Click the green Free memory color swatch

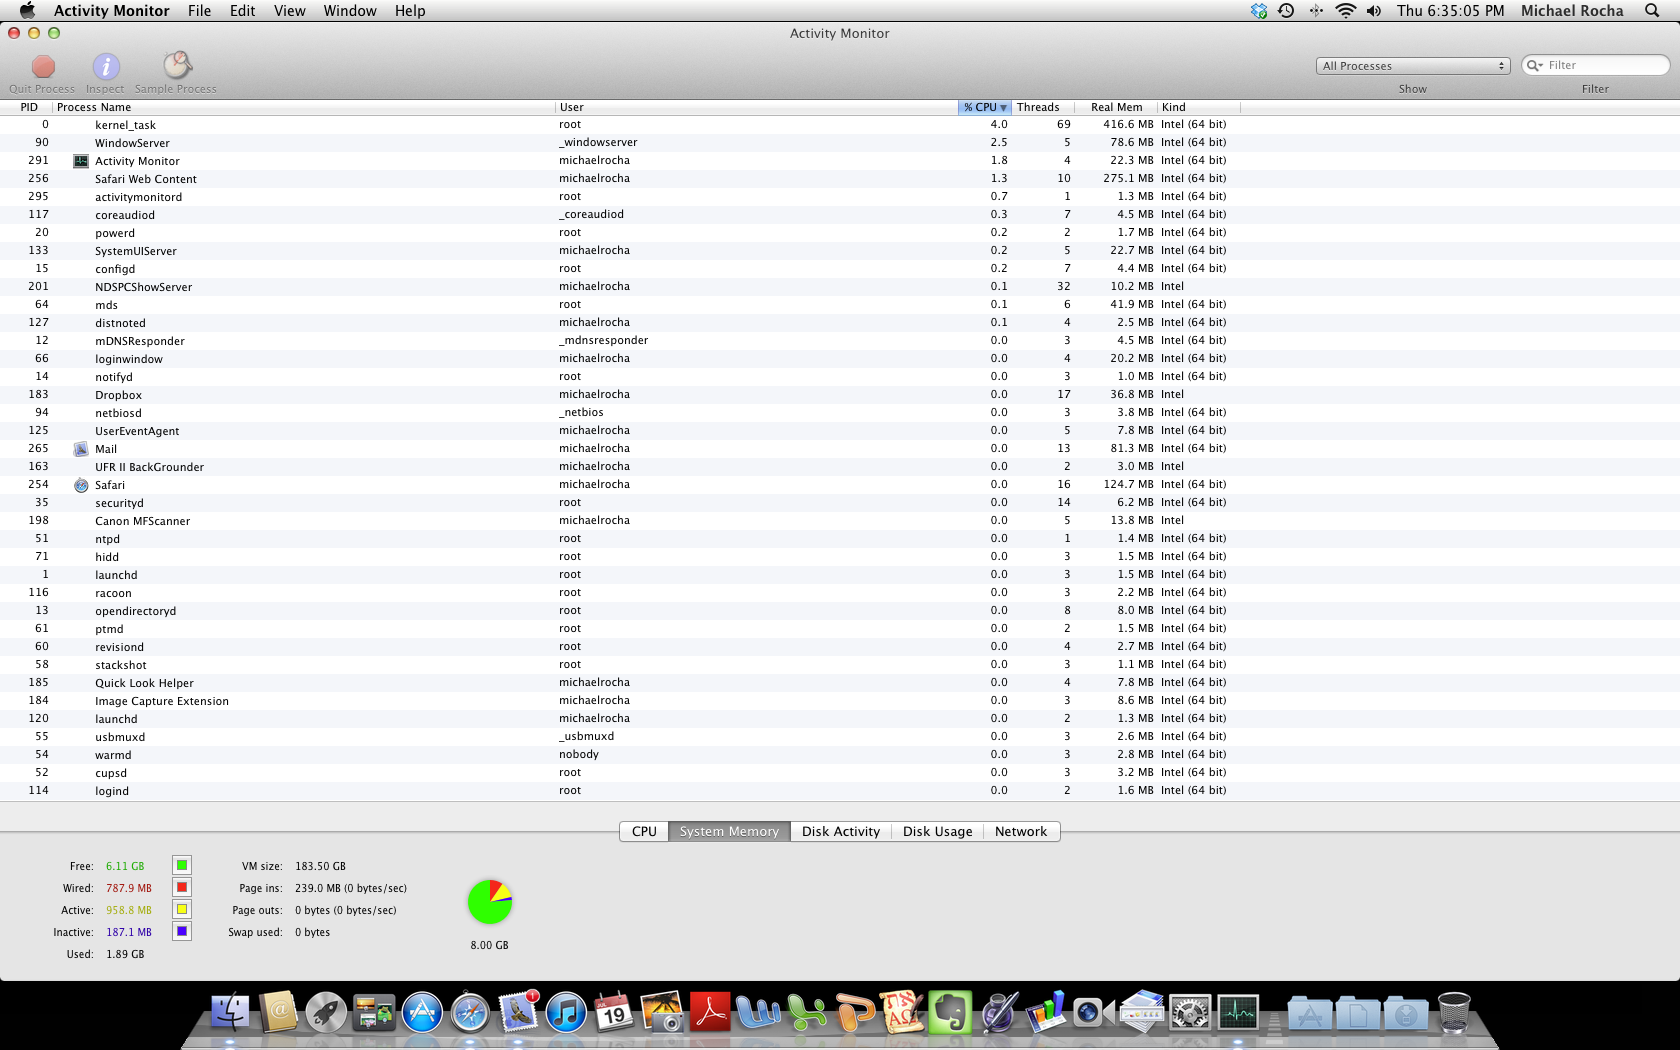pyautogui.click(x=182, y=866)
